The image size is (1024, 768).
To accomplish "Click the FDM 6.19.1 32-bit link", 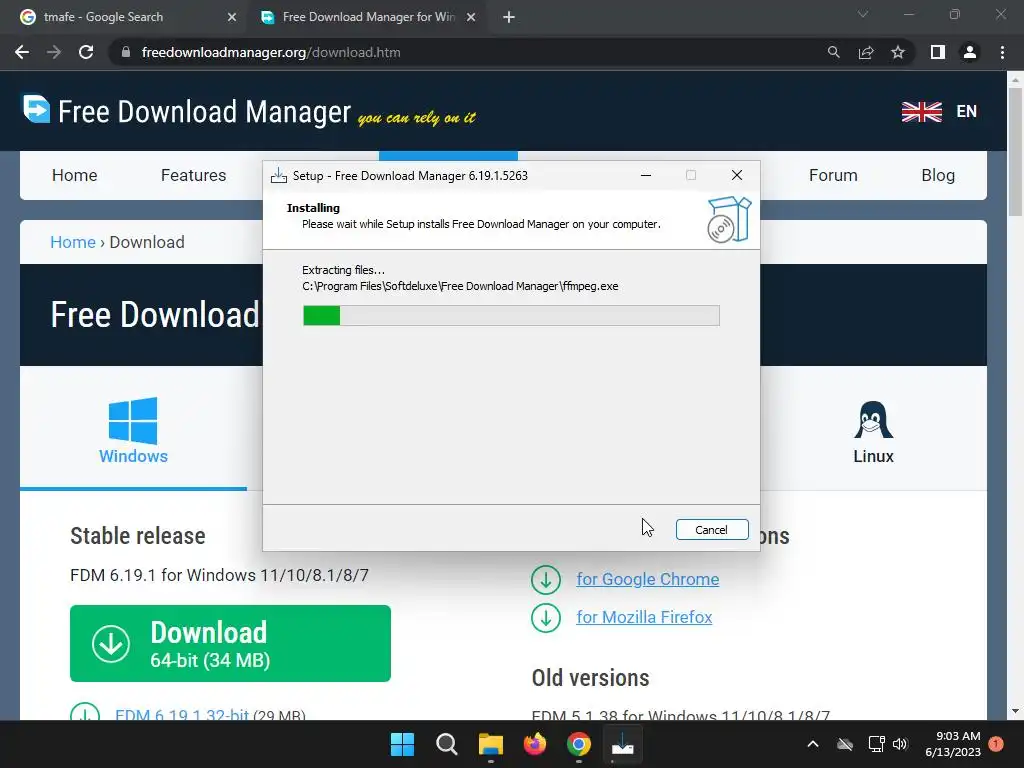I will coord(182,714).
